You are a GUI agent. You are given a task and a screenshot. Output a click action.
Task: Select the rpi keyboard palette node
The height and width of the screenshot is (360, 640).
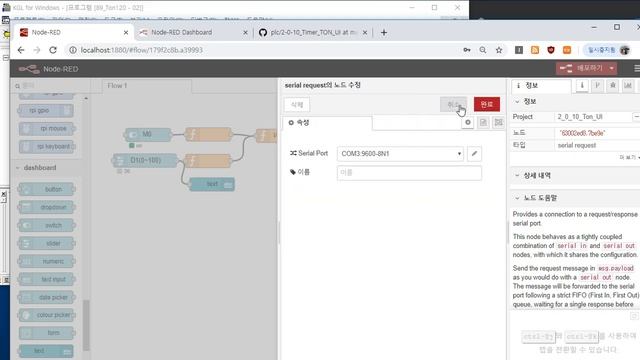click(x=47, y=147)
